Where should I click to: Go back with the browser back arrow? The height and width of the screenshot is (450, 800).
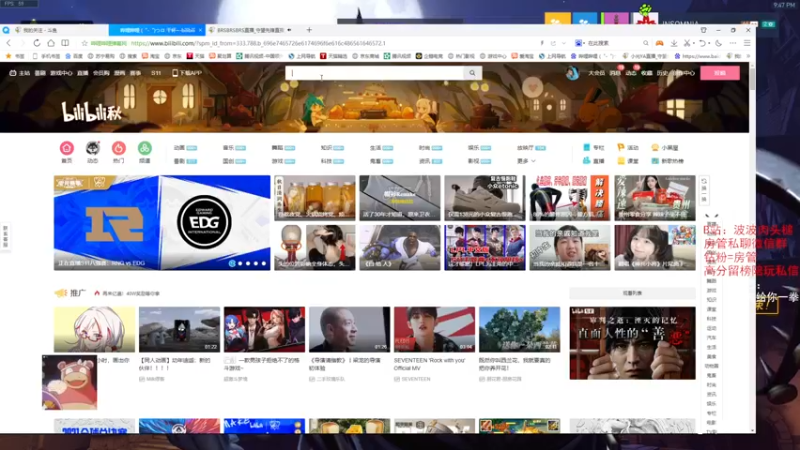pyautogui.click(x=9, y=43)
